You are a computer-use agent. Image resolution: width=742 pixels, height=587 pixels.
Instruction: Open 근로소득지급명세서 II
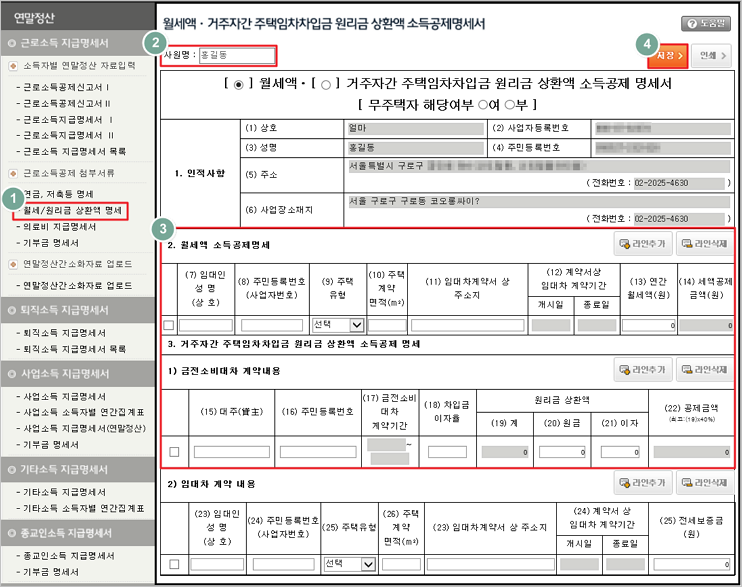(x=69, y=135)
